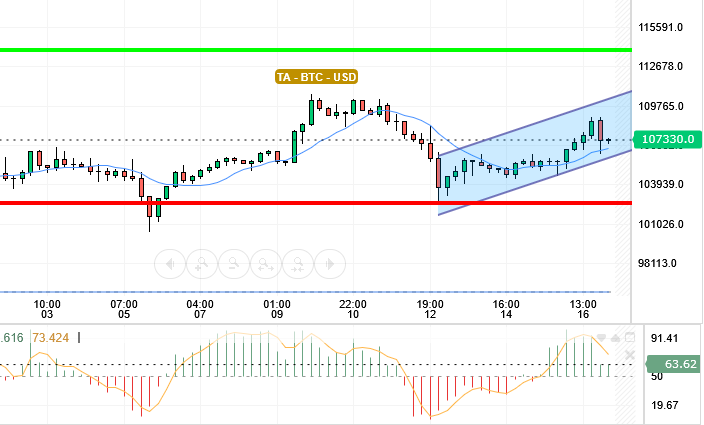Click the 13:00 16 time axis label

(x=583, y=309)
